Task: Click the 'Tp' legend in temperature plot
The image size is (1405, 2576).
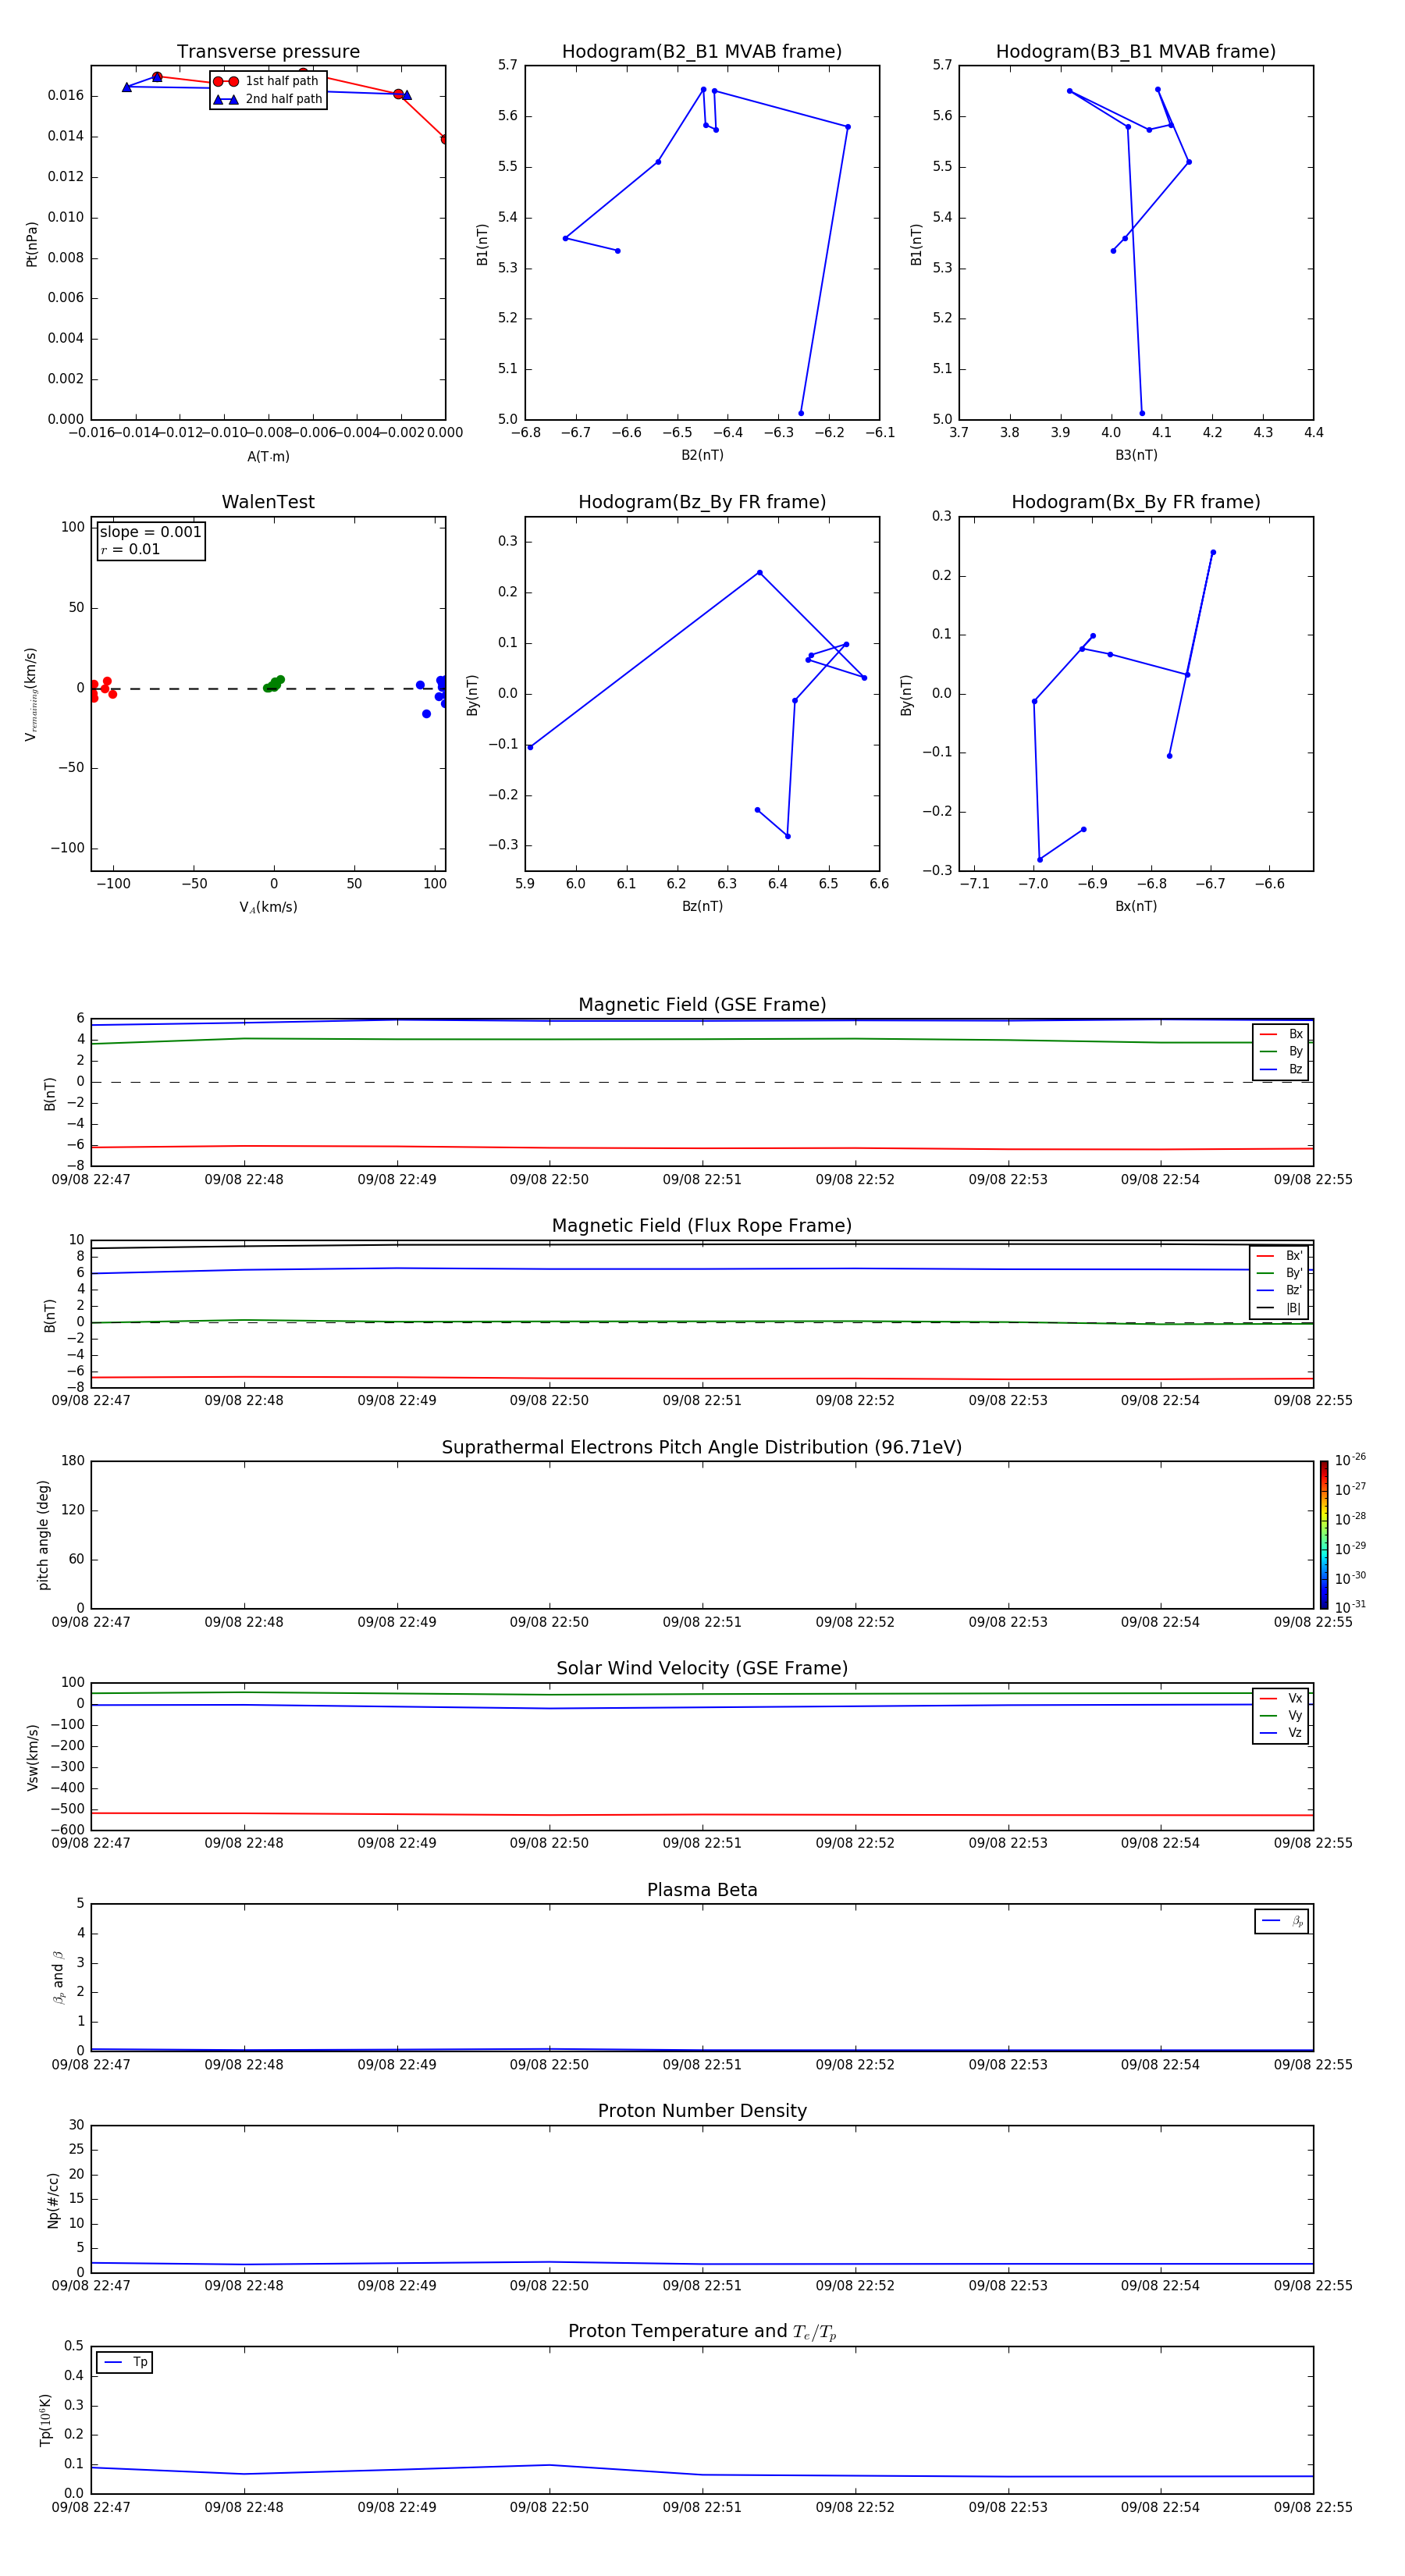Action: [125, 2362]
